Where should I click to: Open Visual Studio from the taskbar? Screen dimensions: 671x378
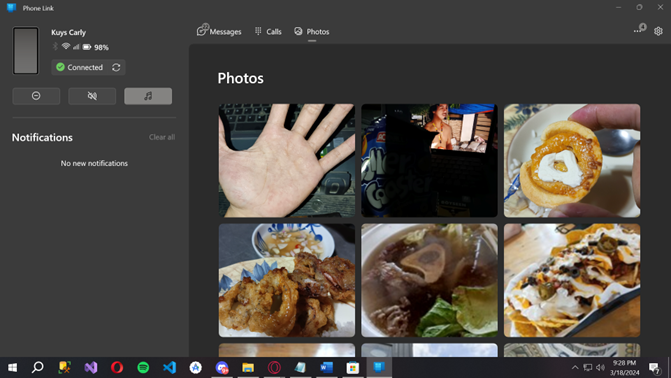[x=91, y=367]
